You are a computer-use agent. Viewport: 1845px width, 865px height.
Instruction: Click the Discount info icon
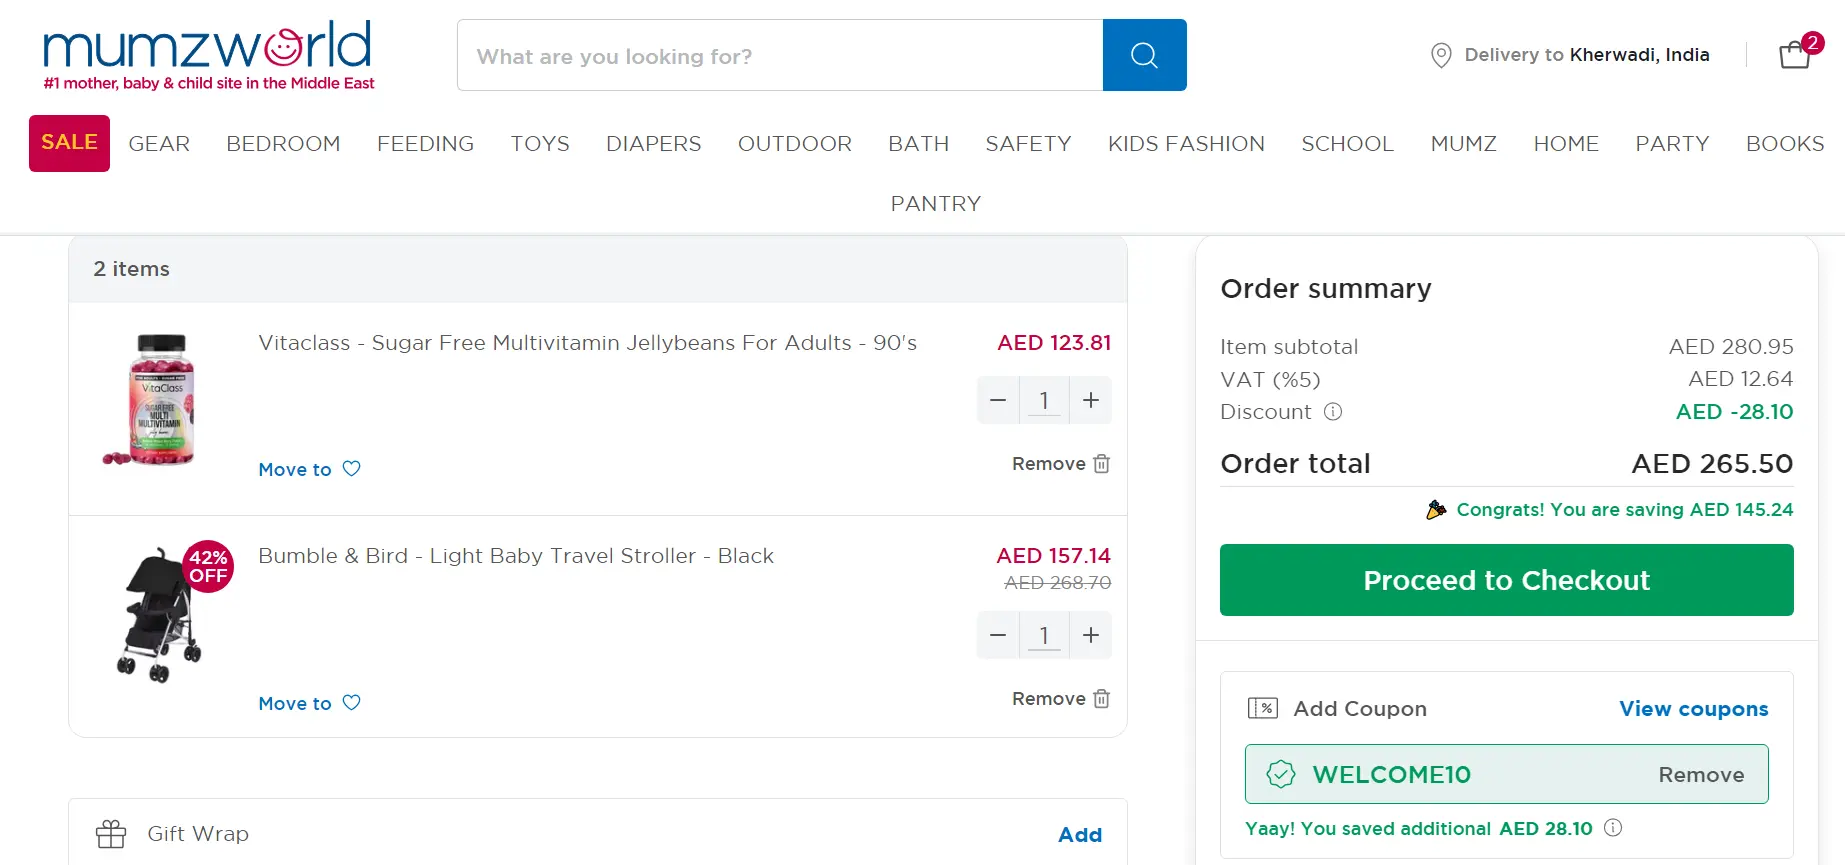(x=1333, y=411)
